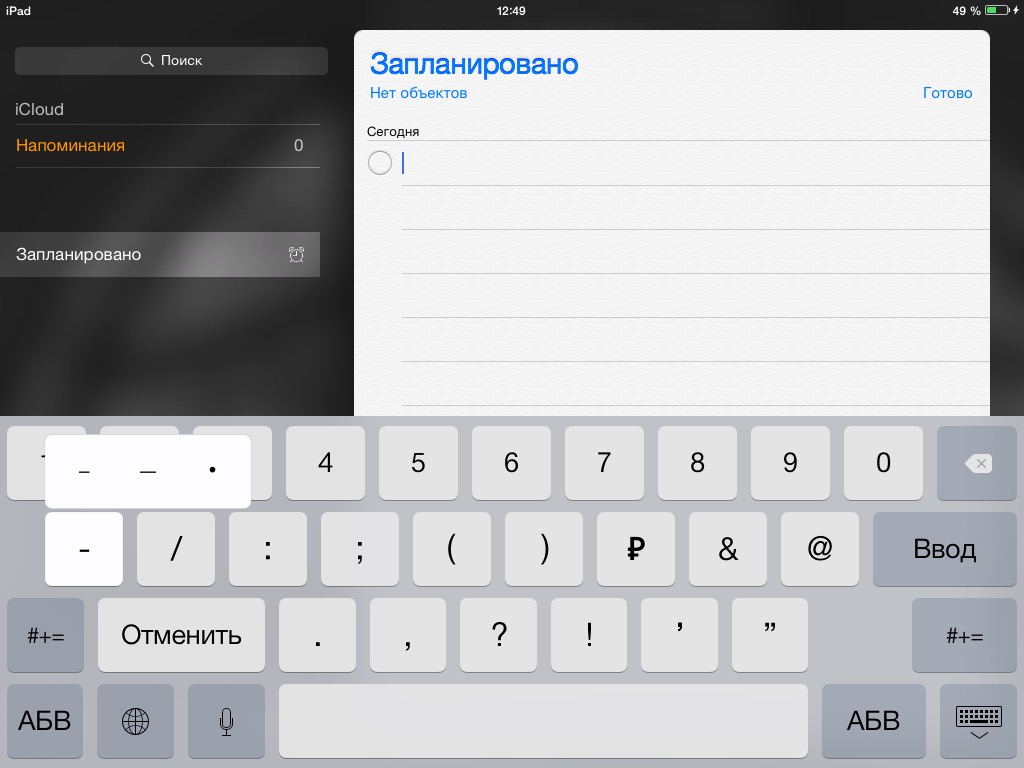
Task: Choose the bullet character in hyphen popup
Action: [x=212, y=471]
